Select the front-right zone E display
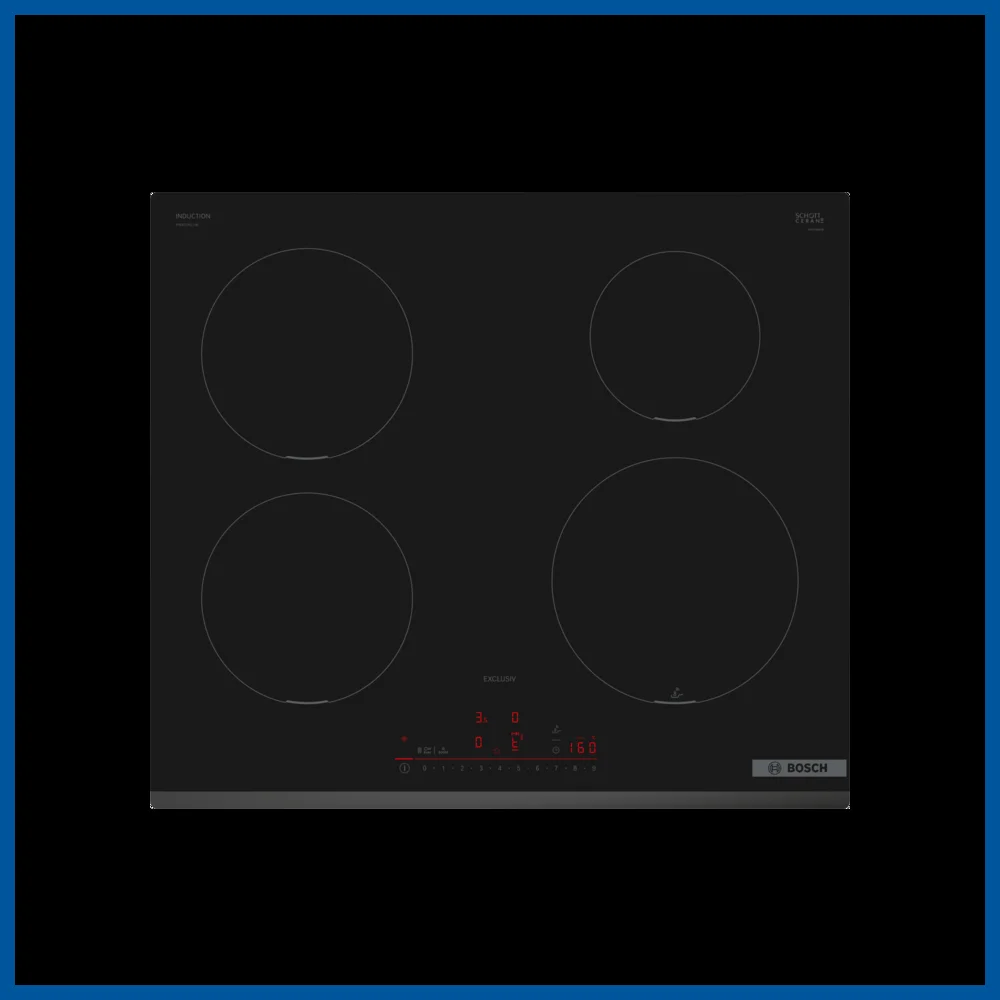Screen dimensions: 1000x1000 (516, 743)
